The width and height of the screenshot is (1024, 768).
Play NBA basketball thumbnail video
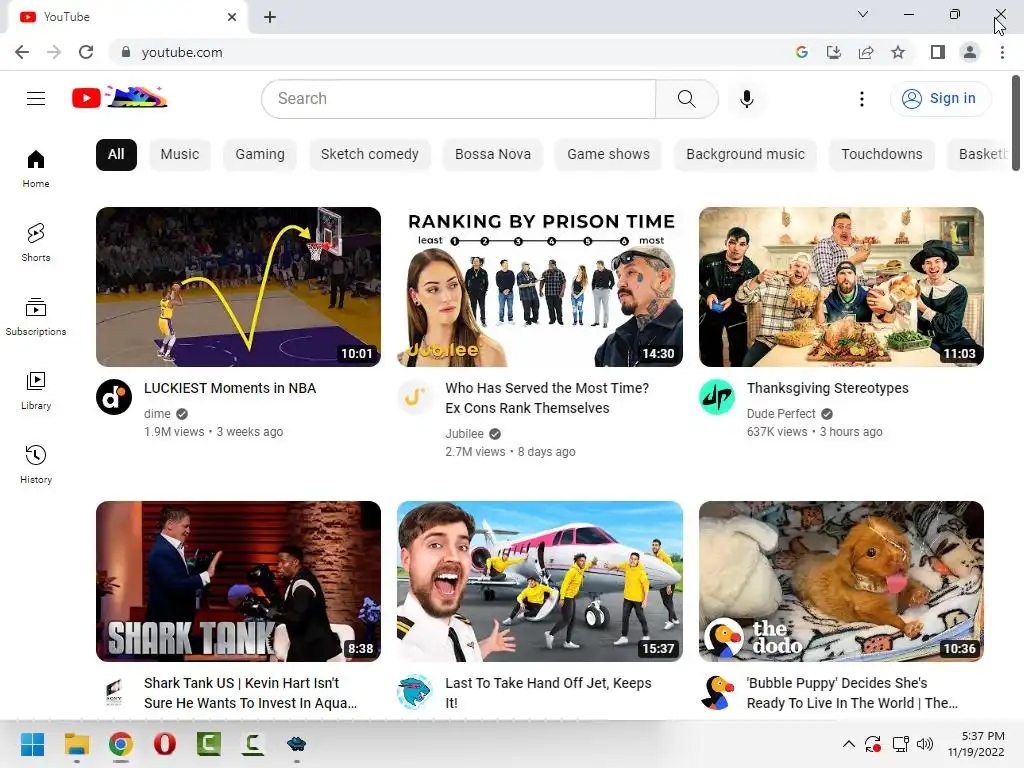click(x=238, y=287)
